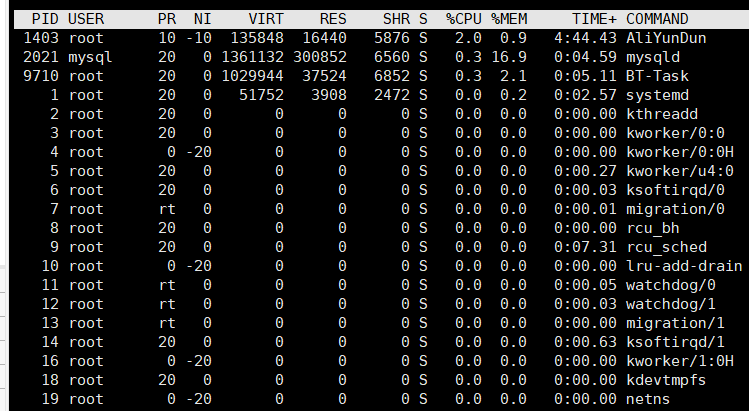Image resolution: width=749 pixels, height=411 pixels.
Task: Click PID 9710 in the process list
Action: [x=41, y=76]
